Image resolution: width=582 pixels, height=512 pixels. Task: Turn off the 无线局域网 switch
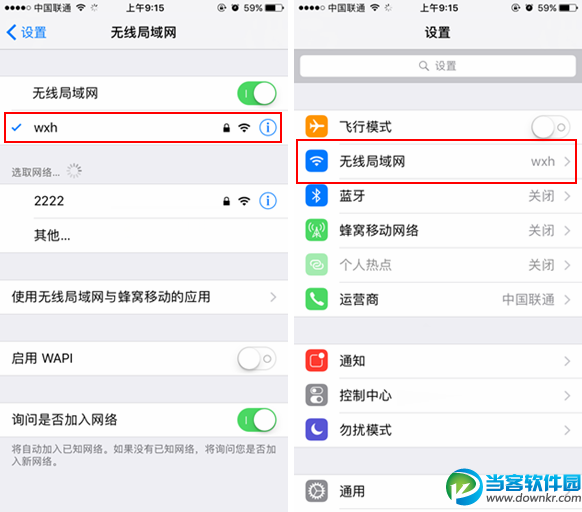click(257, 93)
